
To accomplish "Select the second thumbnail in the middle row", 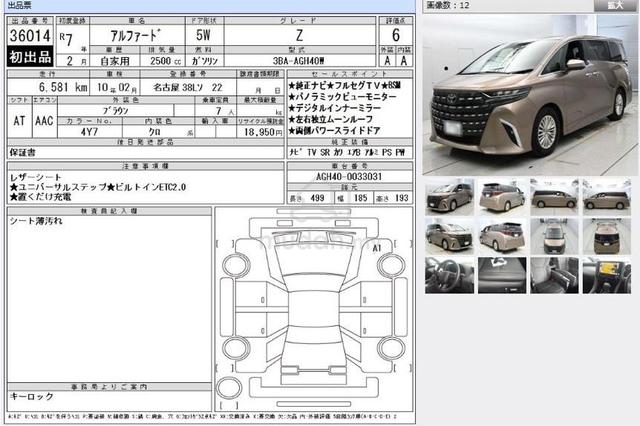I will click(502, 236).
